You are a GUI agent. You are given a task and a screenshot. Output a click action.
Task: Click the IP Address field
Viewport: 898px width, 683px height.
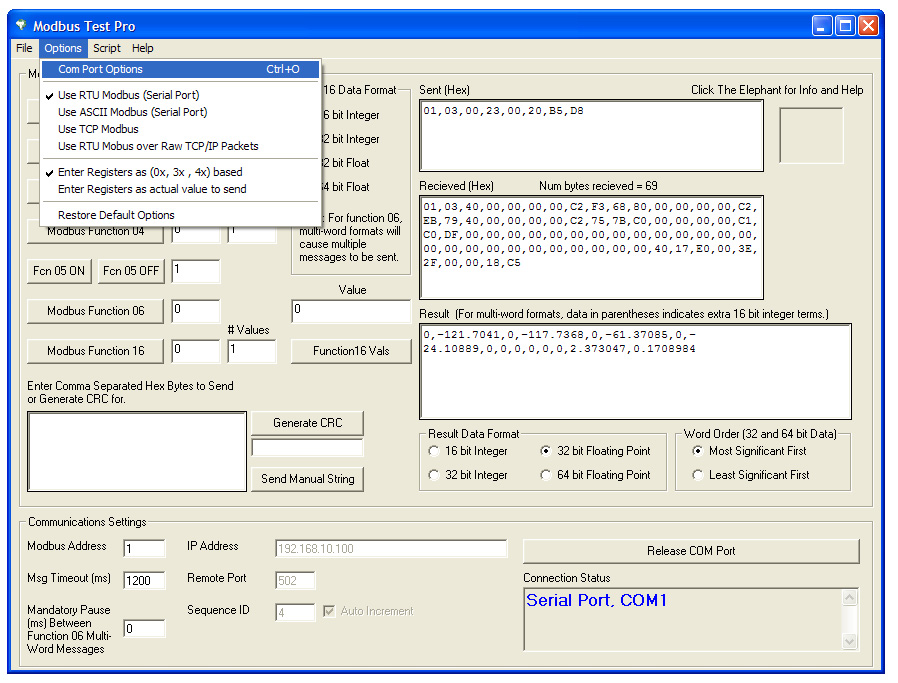[x=391, y=548]
